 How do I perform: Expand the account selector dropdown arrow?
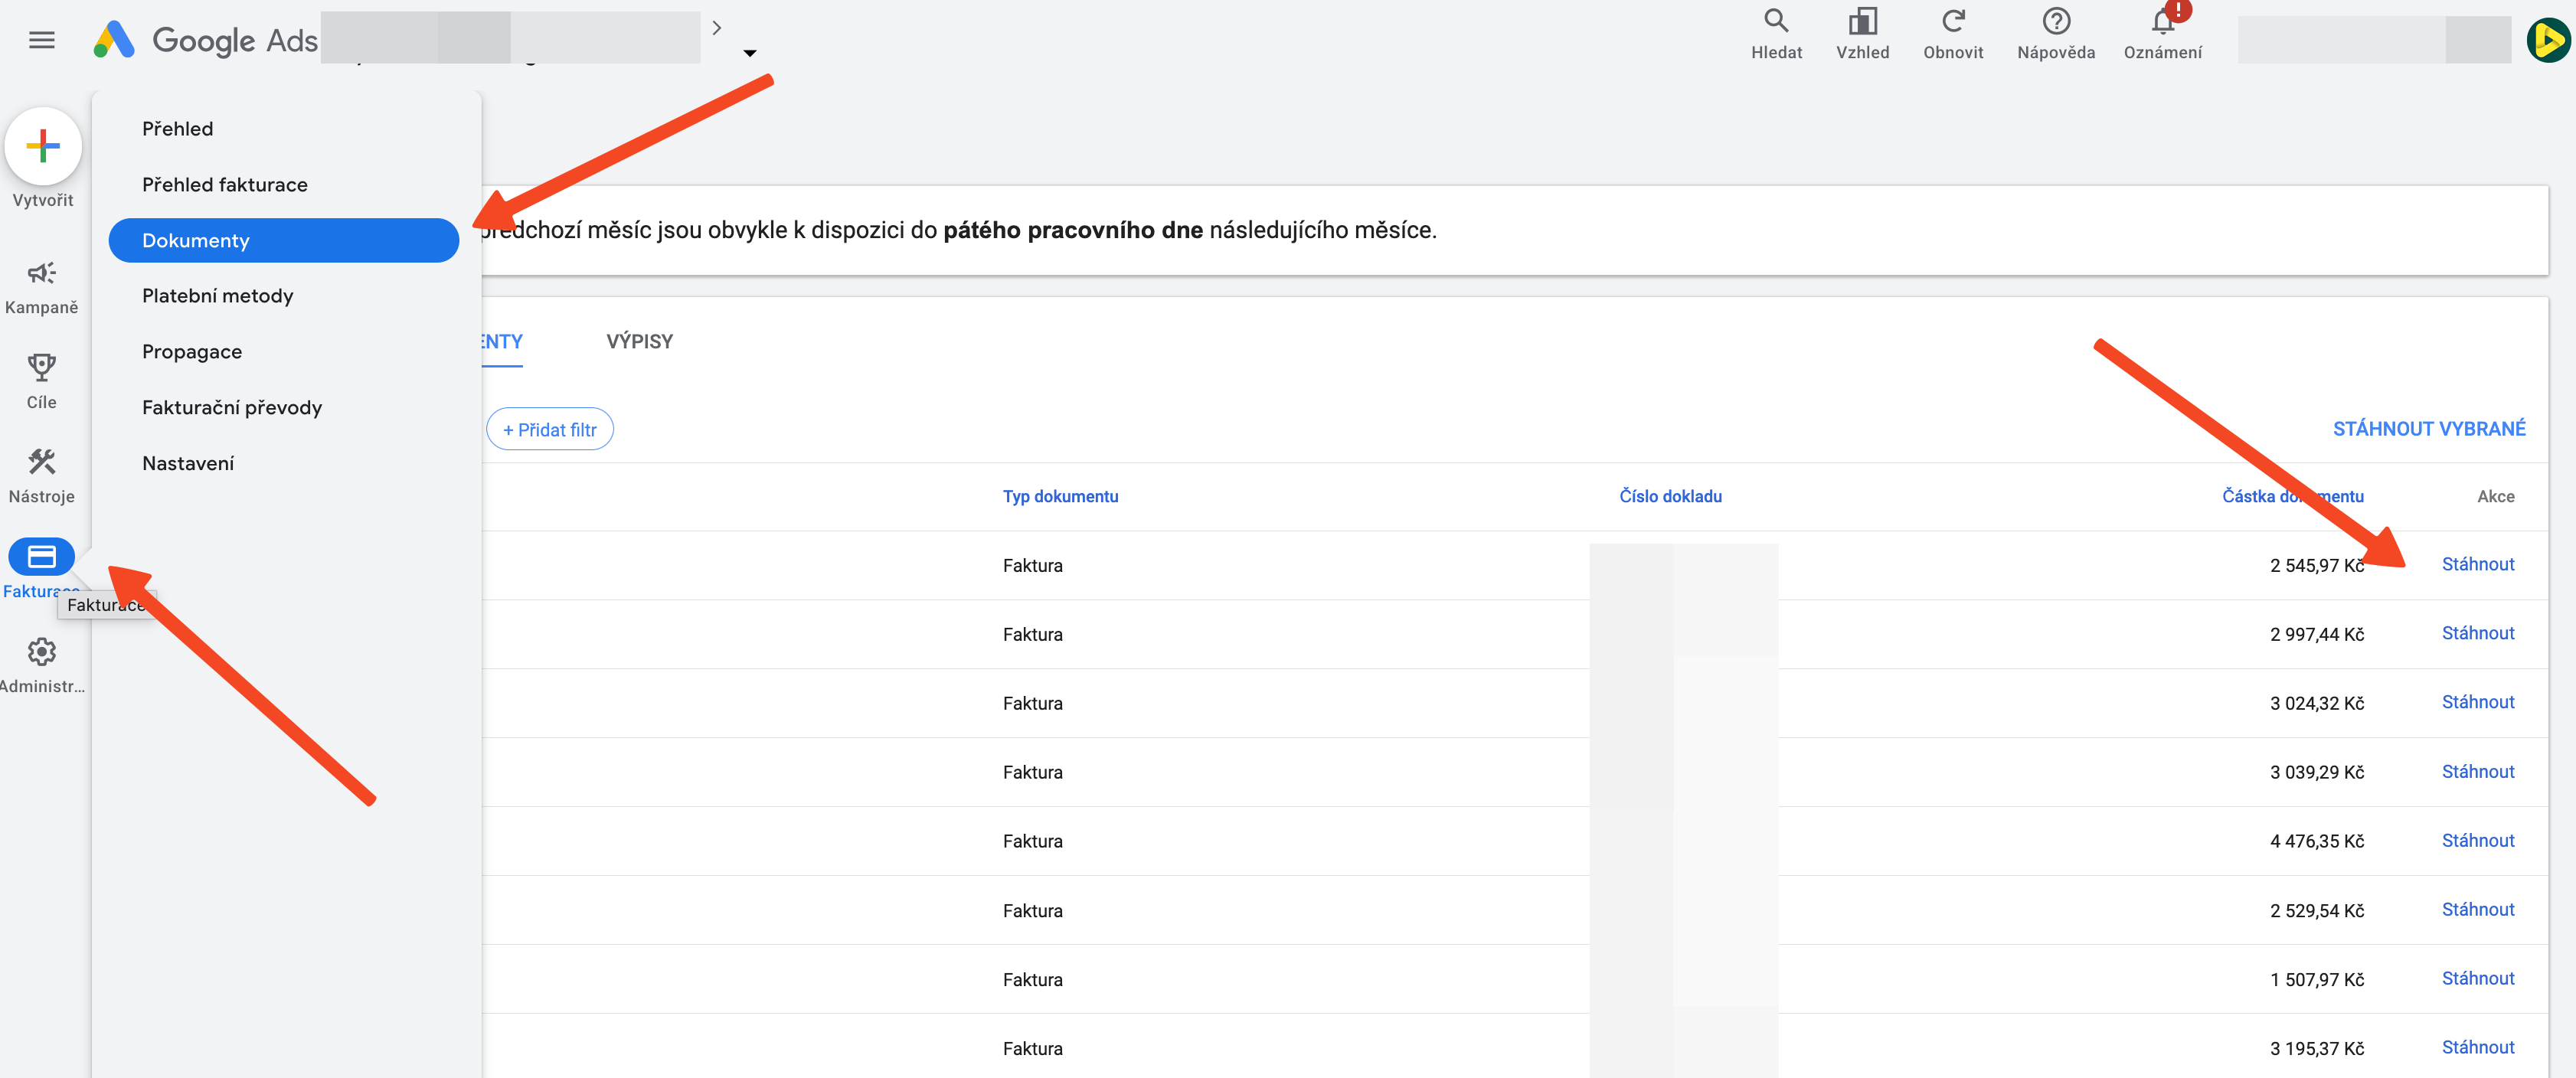750,53
